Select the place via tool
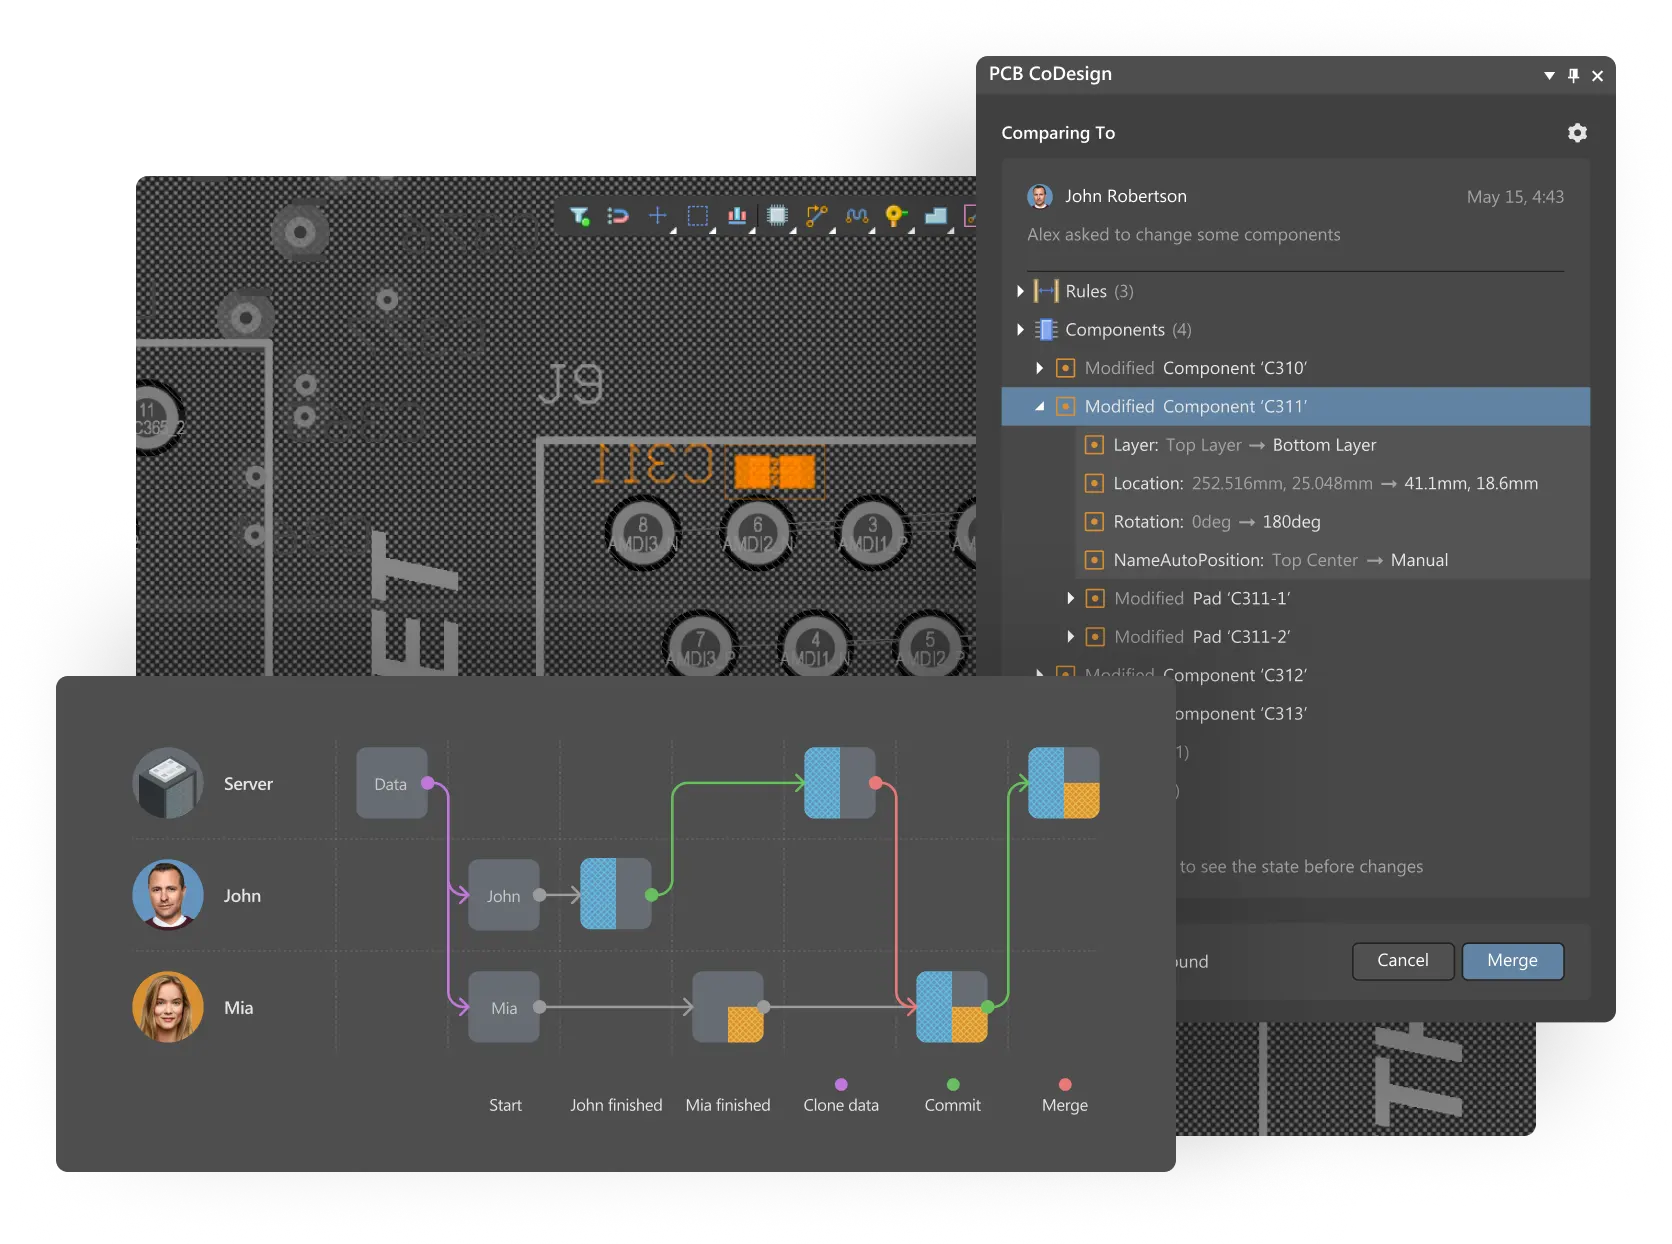The height and width of the screenshot is (1244, 1672). click(x=894, y=214)
